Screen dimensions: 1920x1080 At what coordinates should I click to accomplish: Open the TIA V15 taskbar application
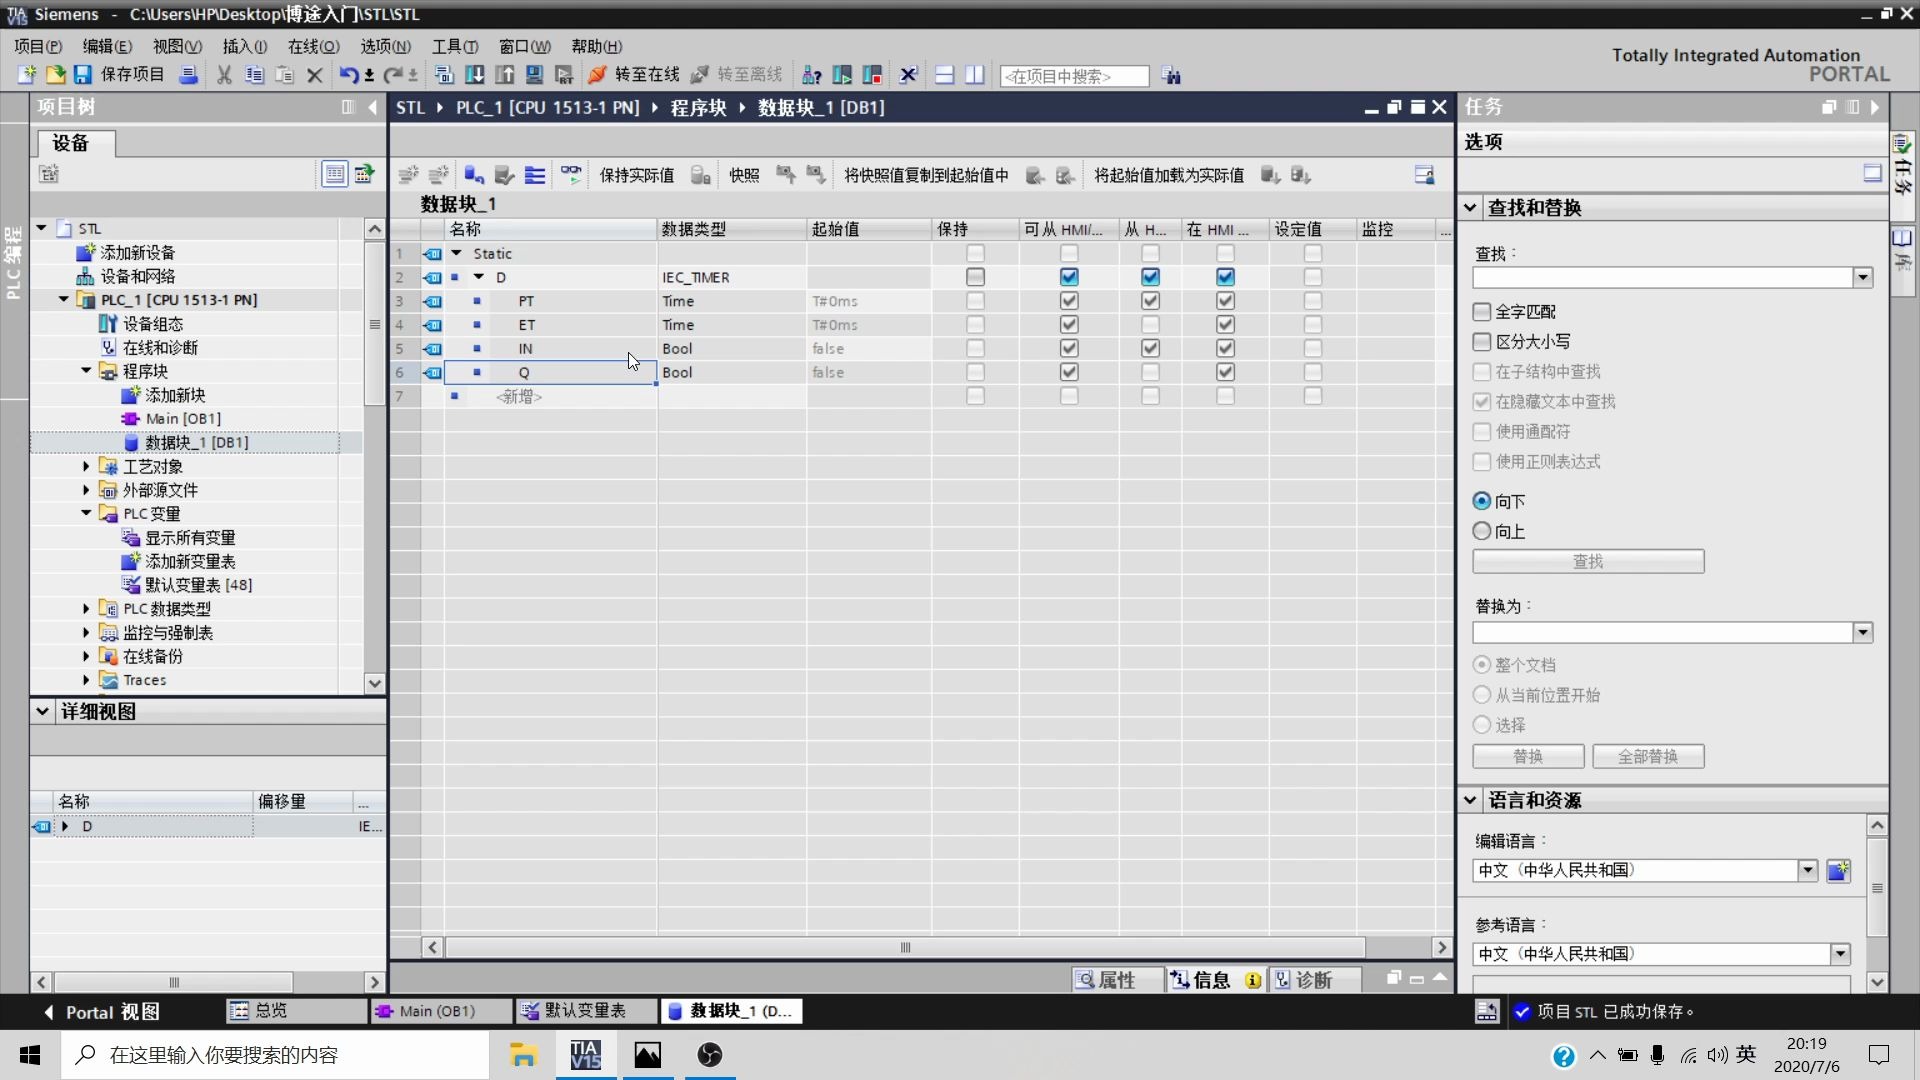586,1055
